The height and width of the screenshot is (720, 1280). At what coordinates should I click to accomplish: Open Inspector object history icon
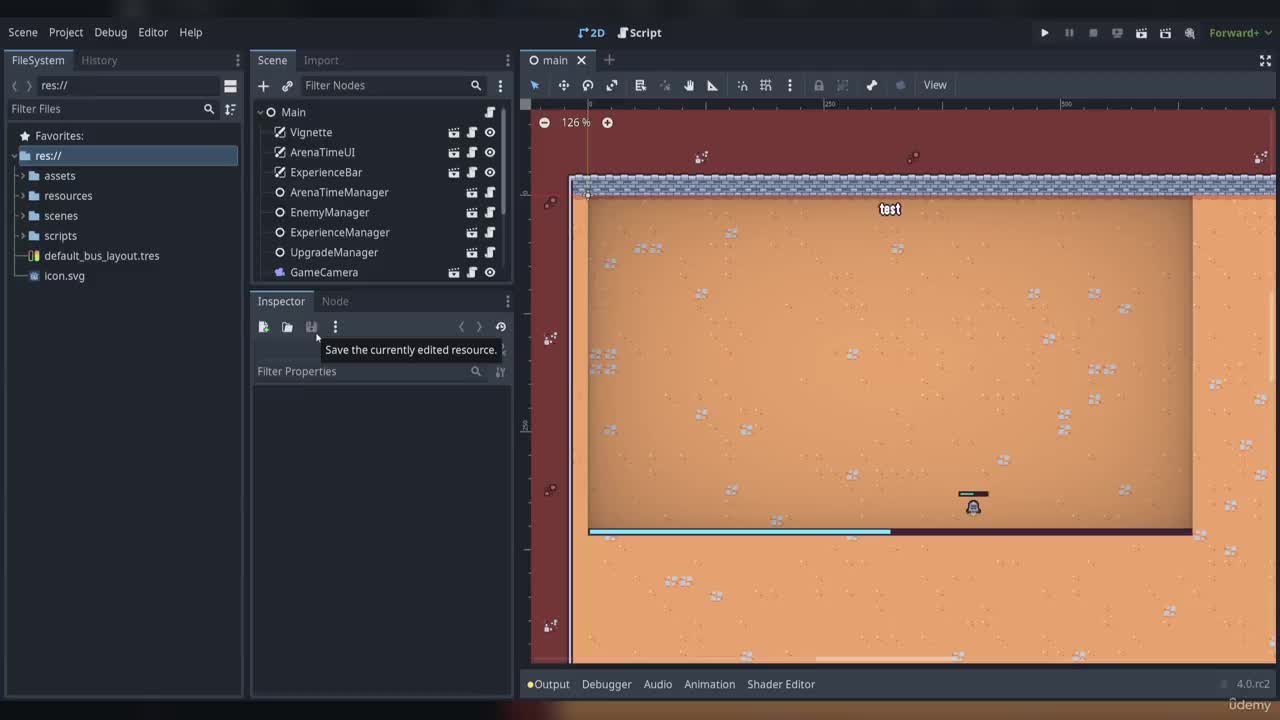click(501, 327)
